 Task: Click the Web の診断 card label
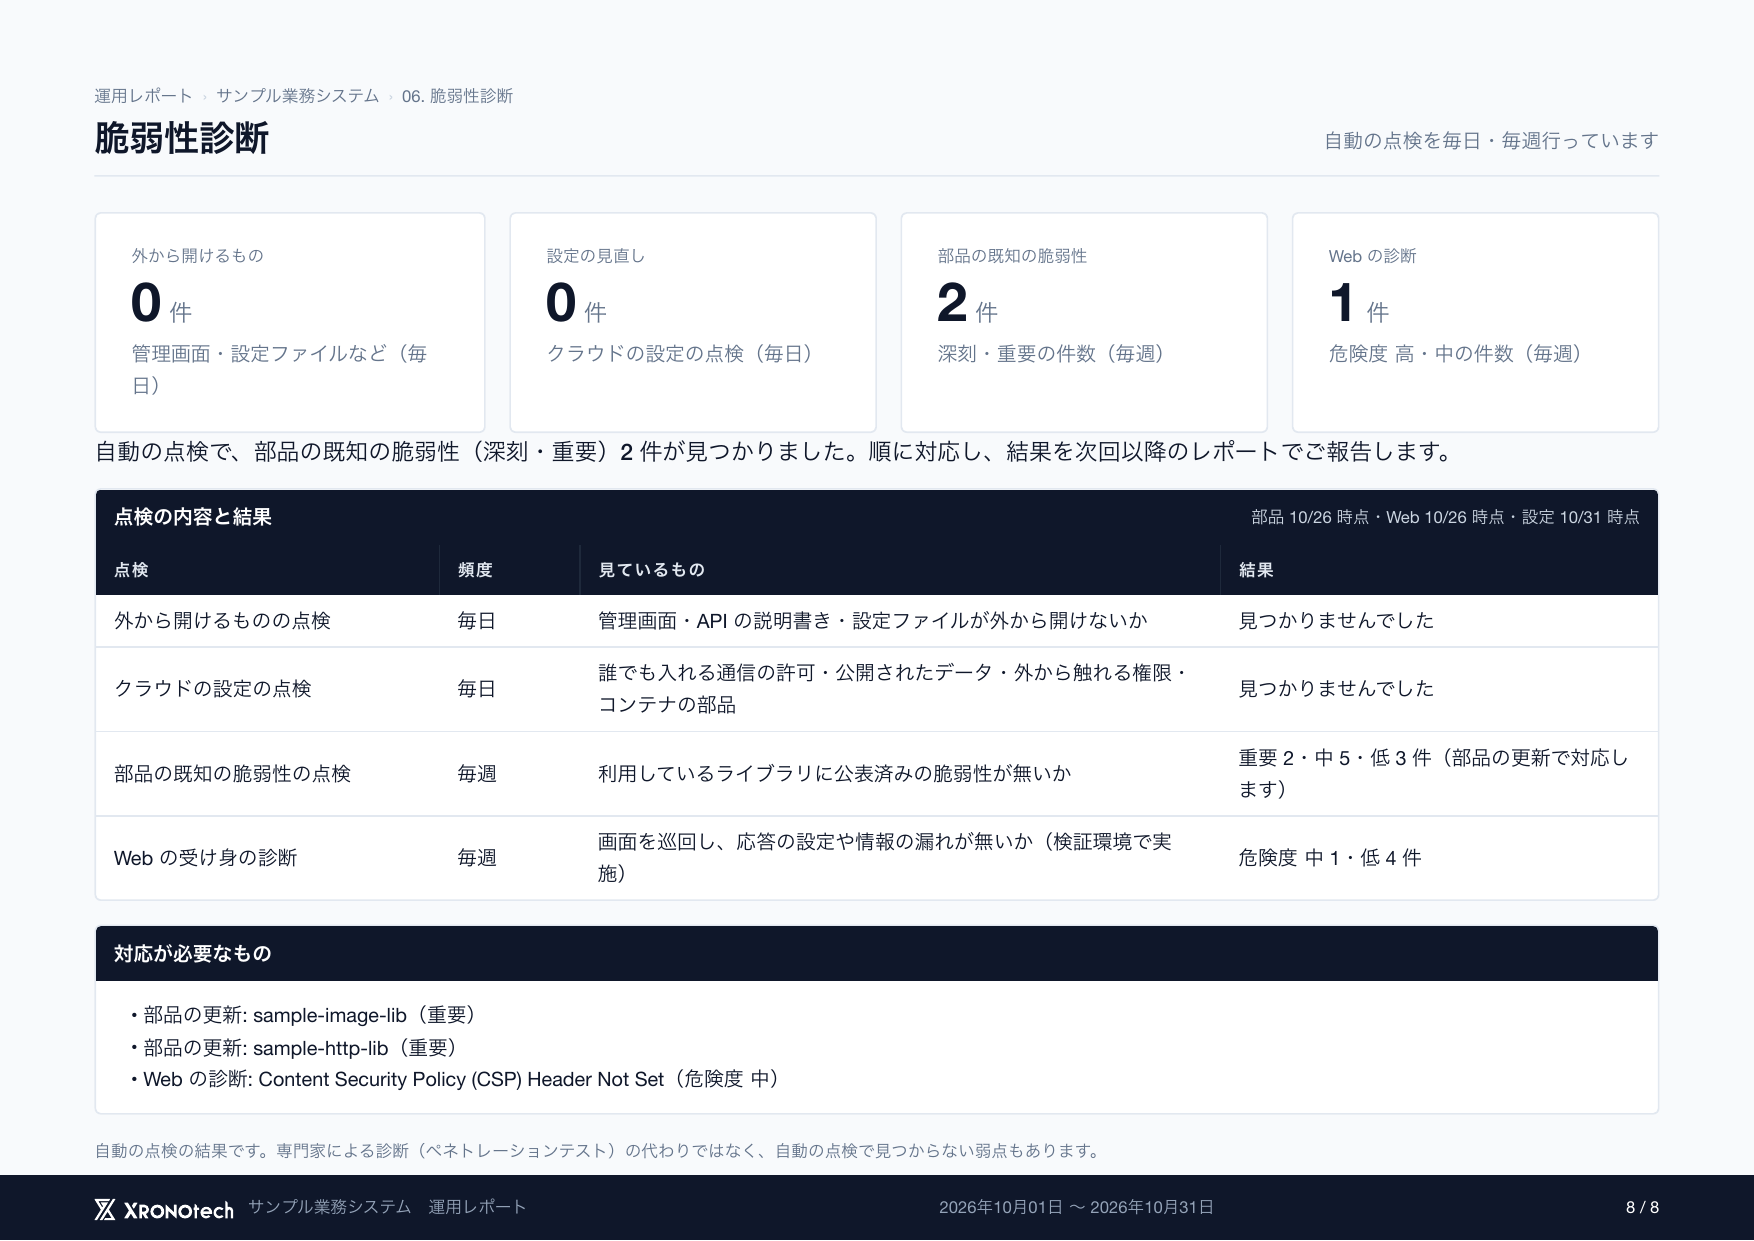pyautogui.click(x=1372, y=256)
